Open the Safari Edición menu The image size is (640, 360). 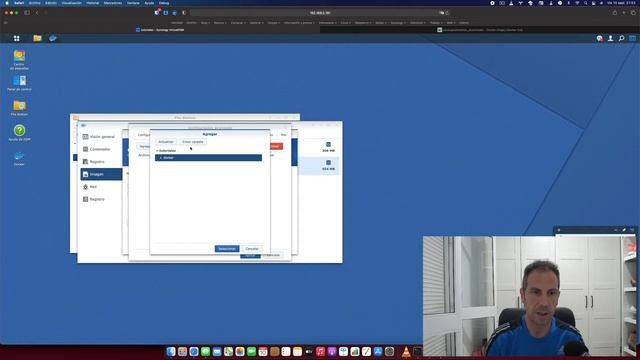click(51, 3)
